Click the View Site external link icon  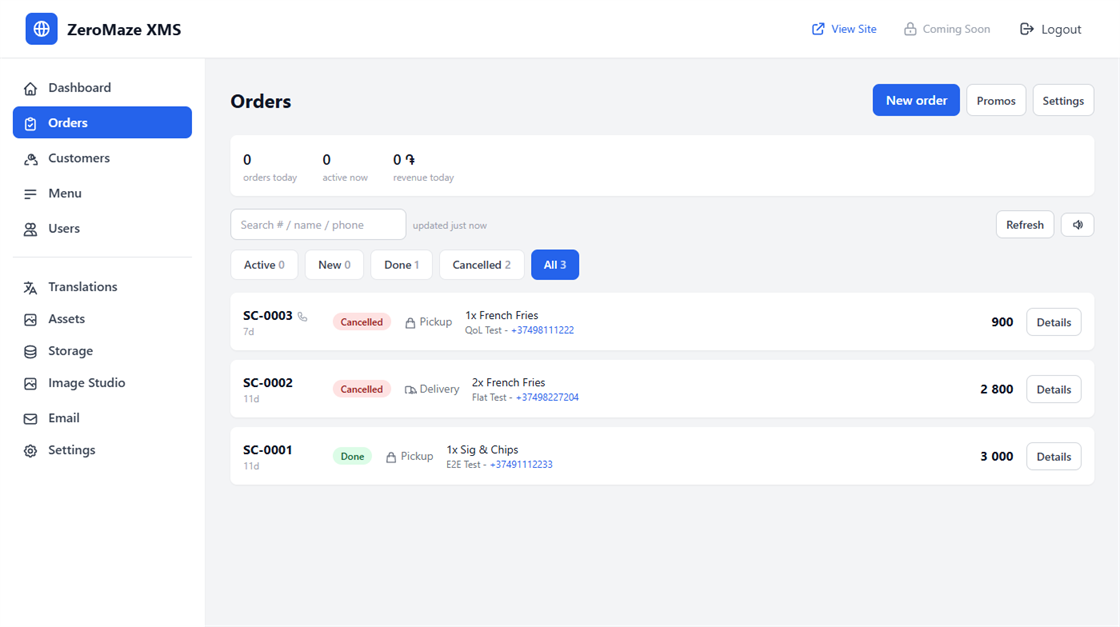point(818,29)
